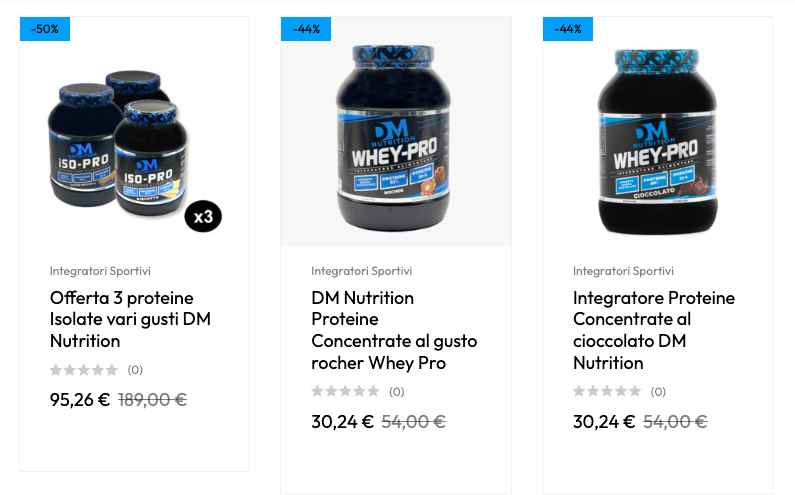
Task: Open DM Nutrition Proteine Concentrate rocher title
Action: [x=394, y=330]
